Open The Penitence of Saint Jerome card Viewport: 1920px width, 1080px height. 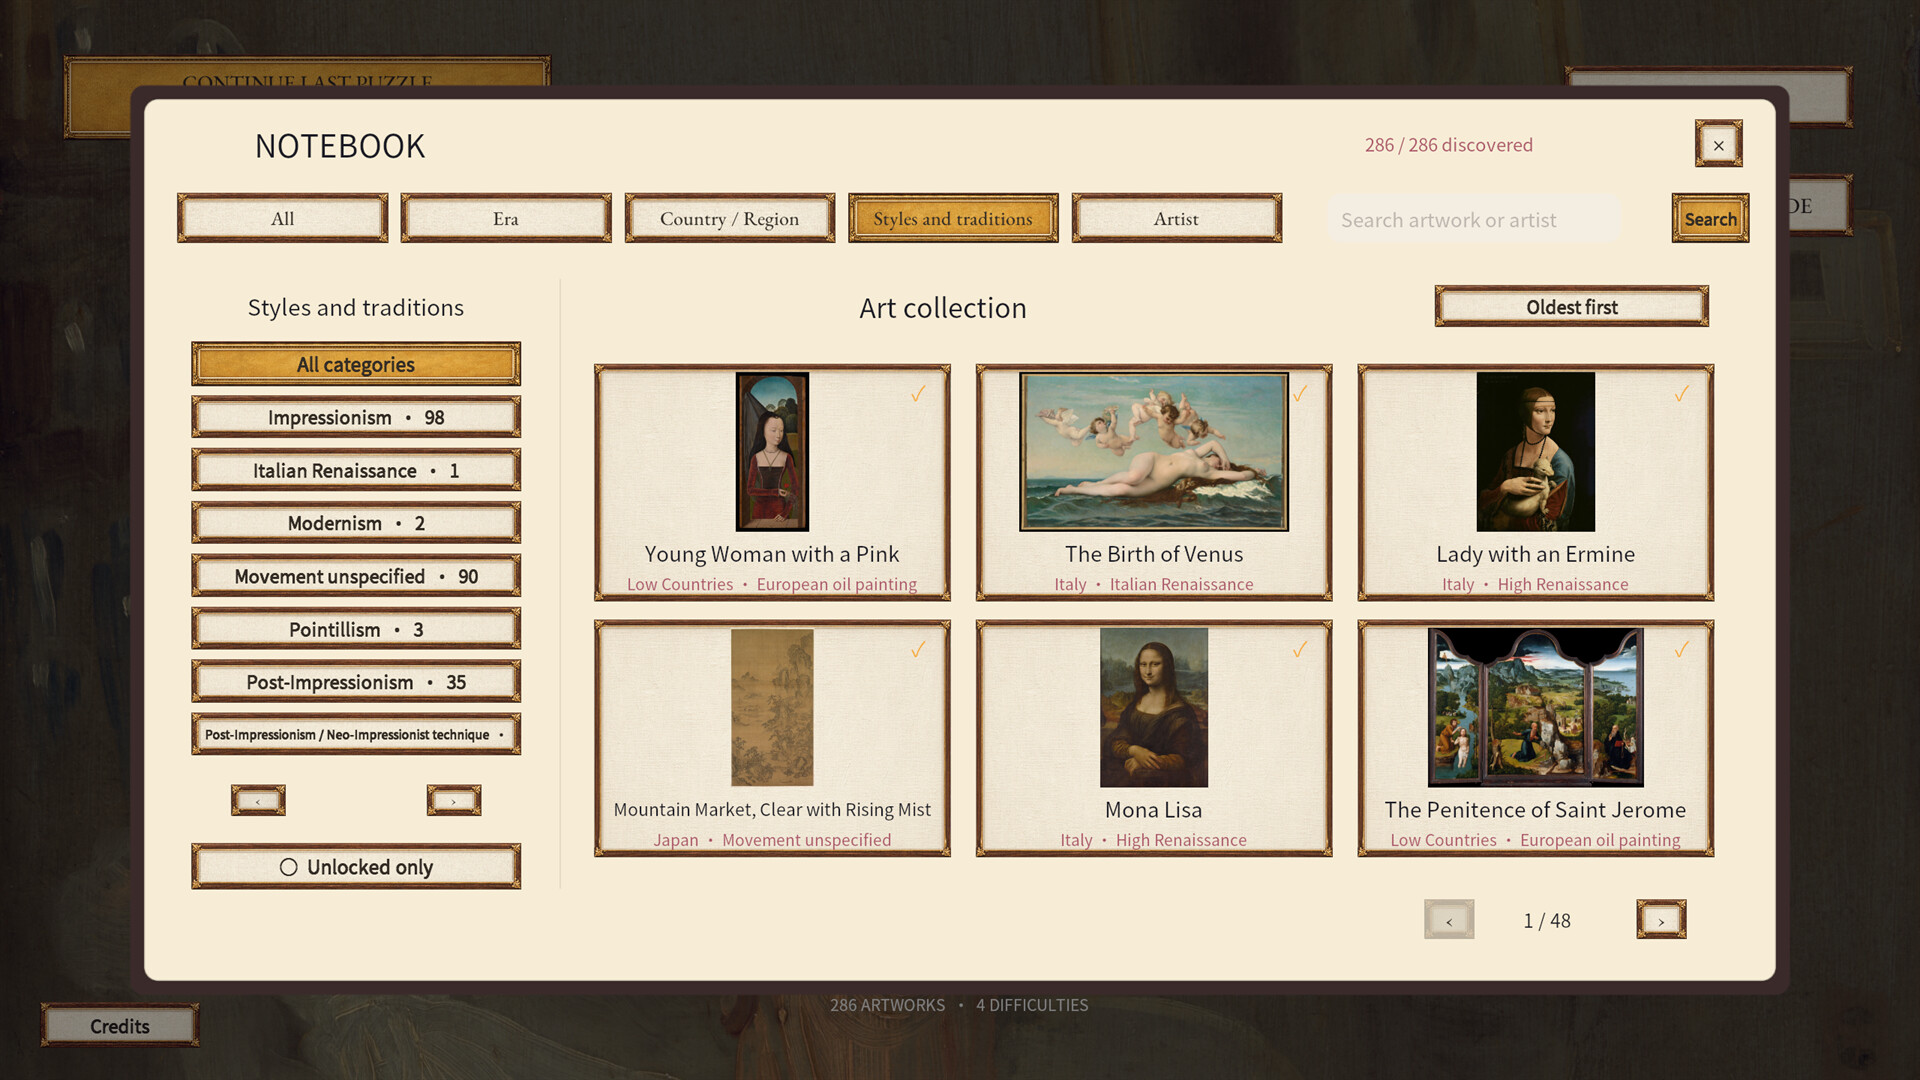point(1536,739)
